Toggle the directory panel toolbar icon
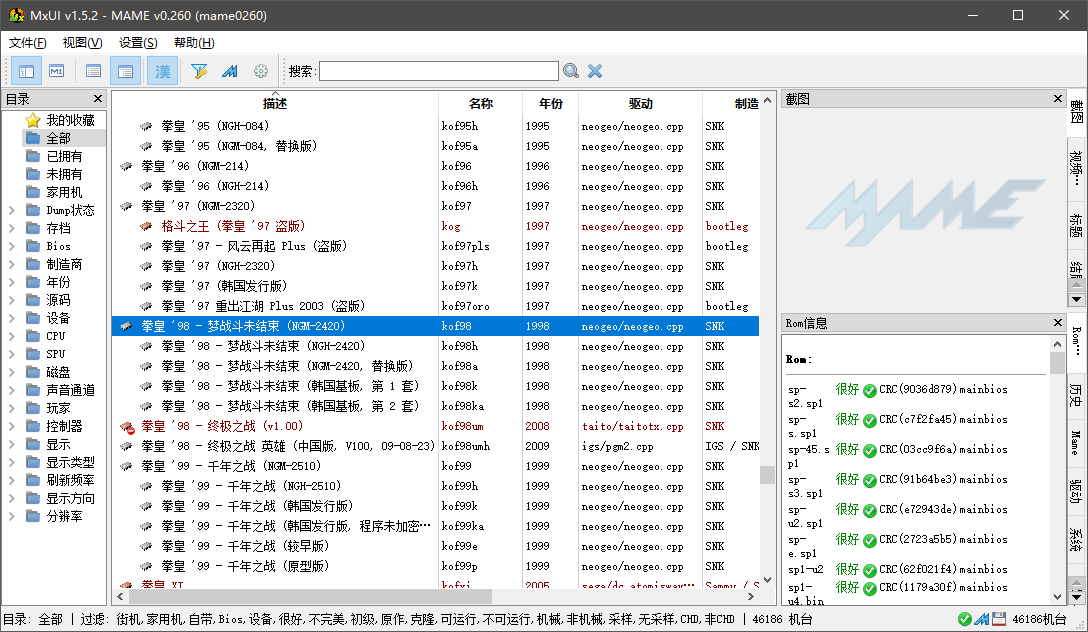1088x632 pixels. point(26,71)
